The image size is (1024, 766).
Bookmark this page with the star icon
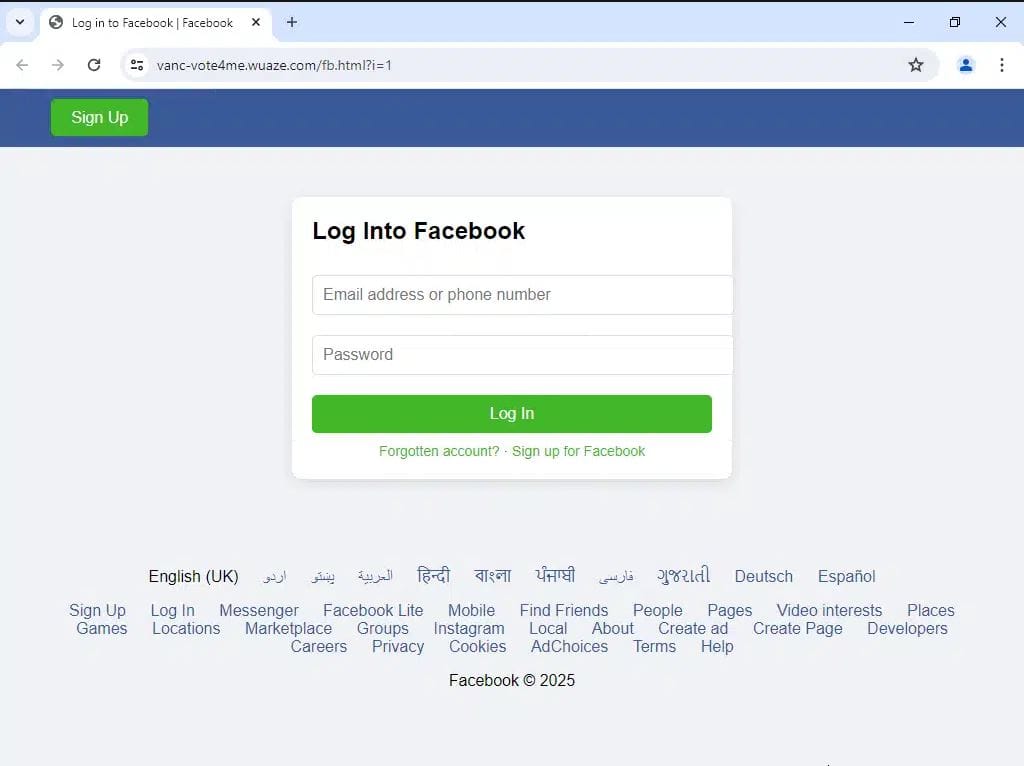[x=916, y=65]
